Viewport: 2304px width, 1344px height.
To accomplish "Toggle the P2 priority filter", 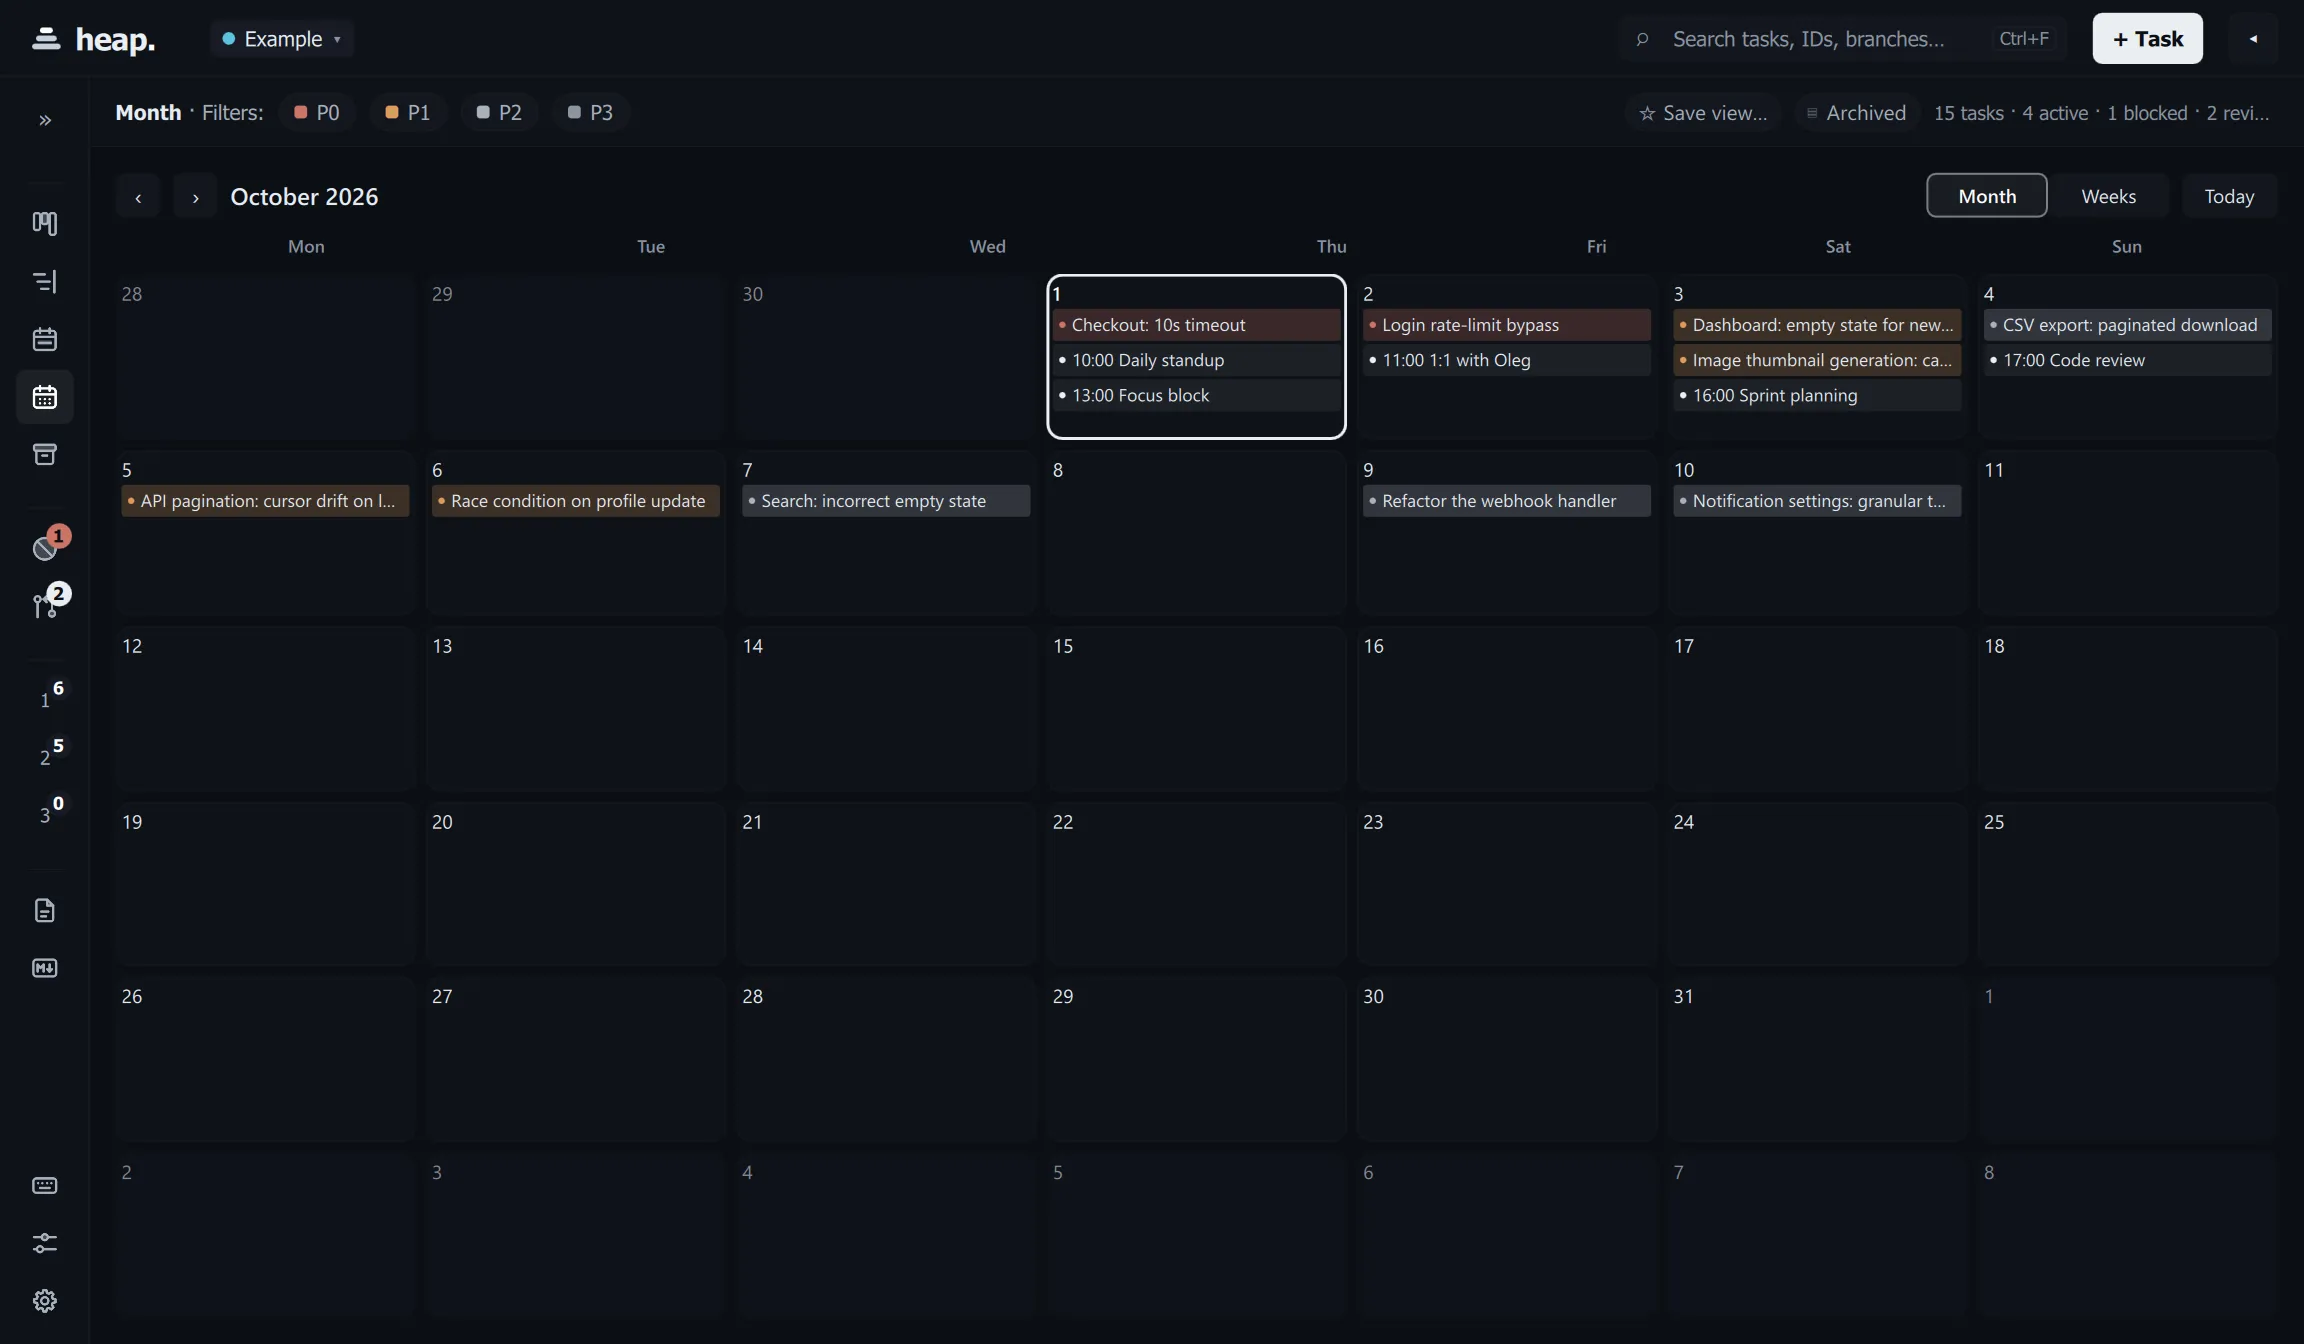I will [499, 112].
